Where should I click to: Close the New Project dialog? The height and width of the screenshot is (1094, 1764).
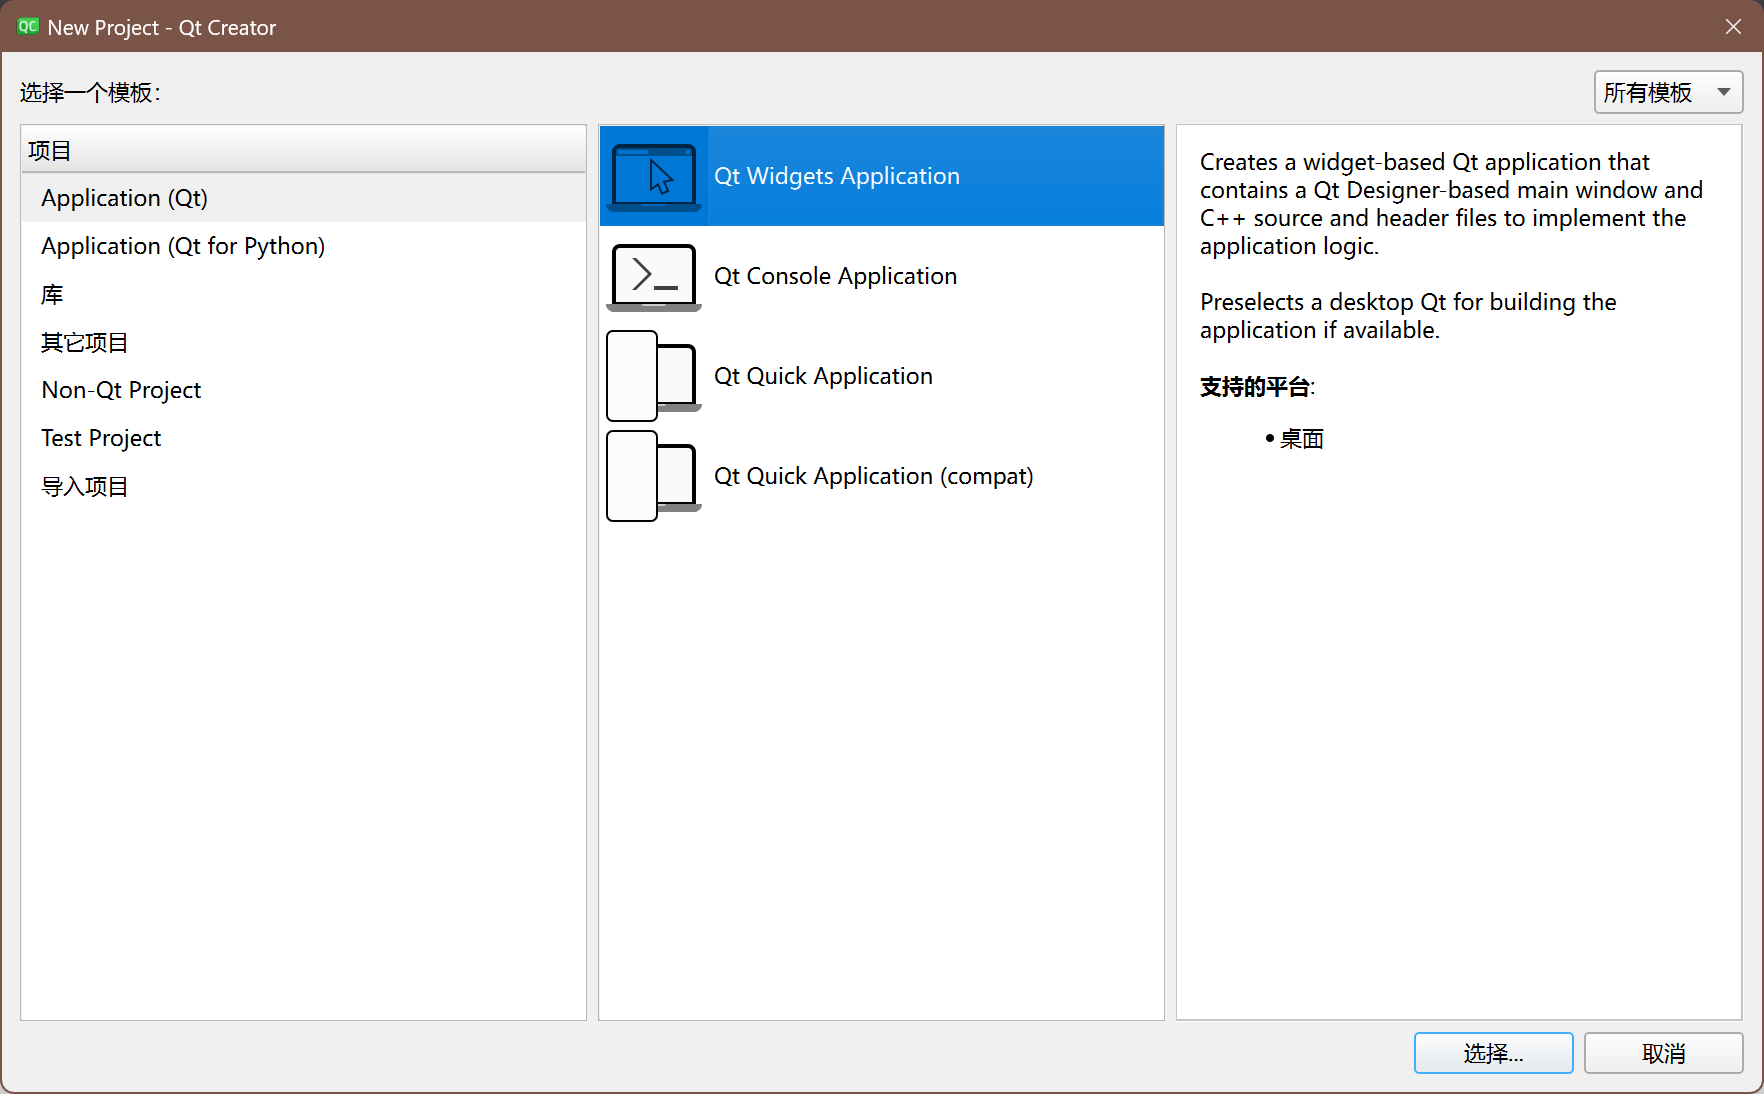(1733, 27)
